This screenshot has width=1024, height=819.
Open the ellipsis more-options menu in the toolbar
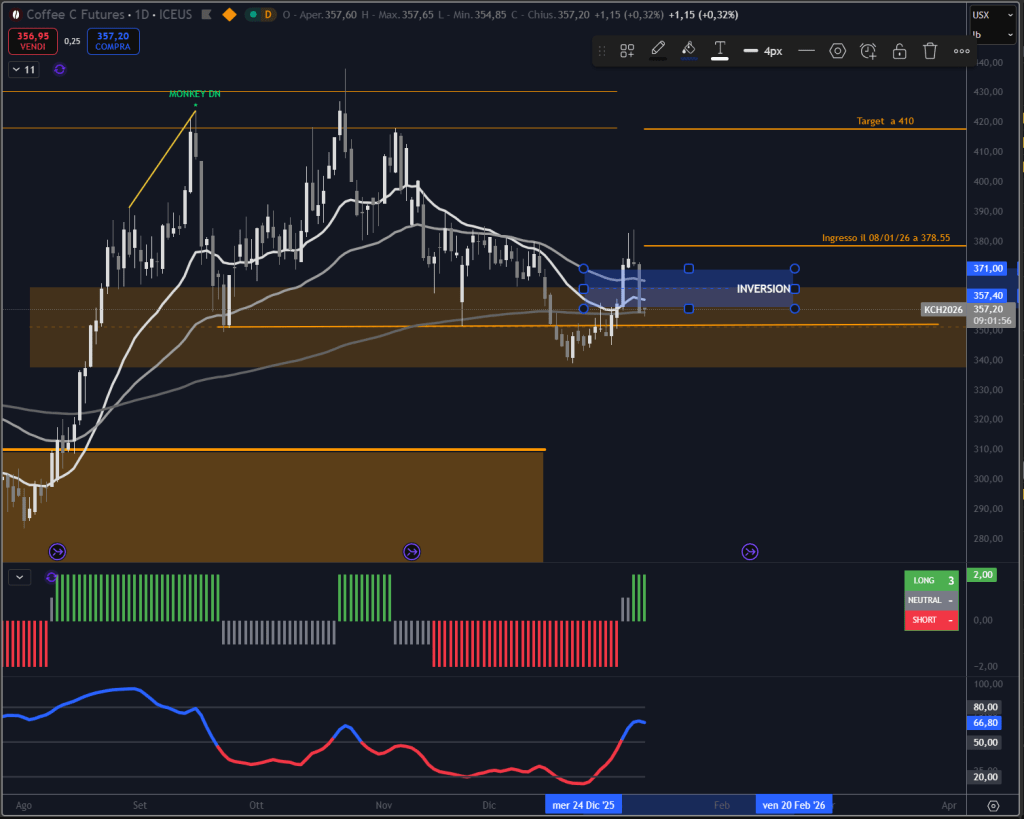point(961,51)
